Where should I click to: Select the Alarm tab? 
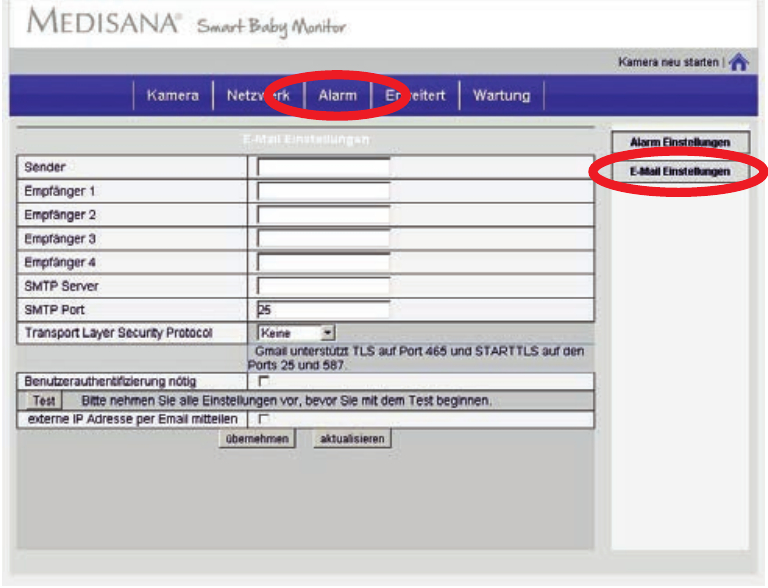pos(337,96)
